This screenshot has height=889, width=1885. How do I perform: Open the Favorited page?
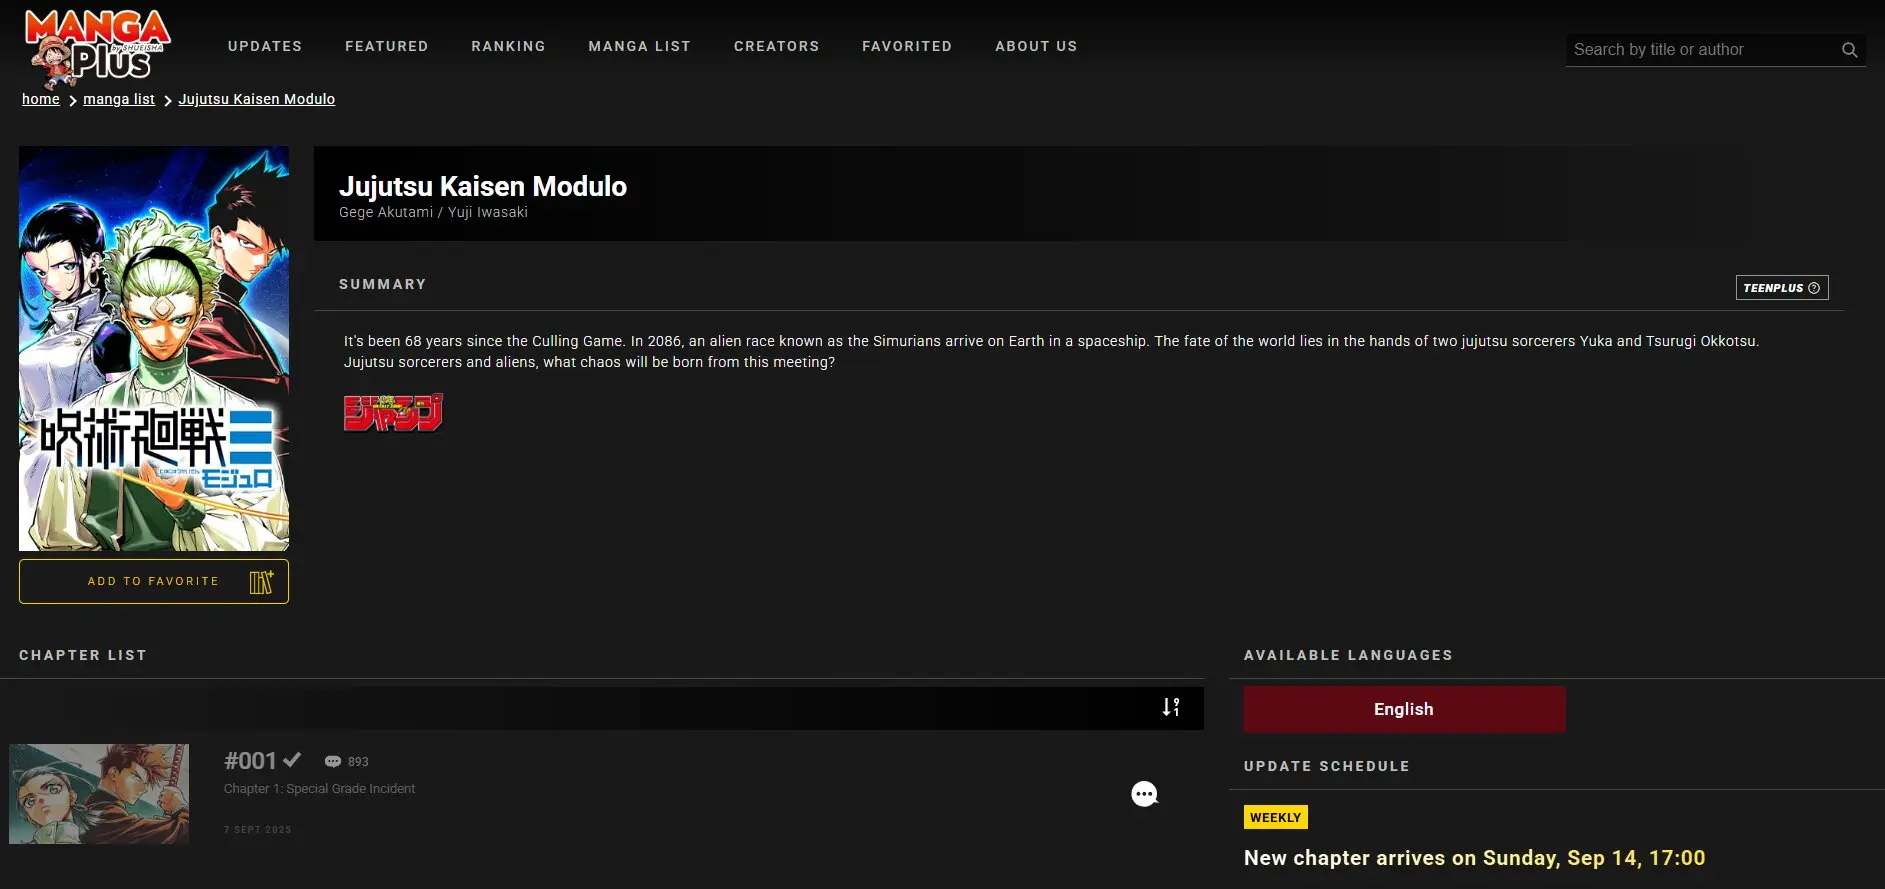[x=907, y=46]
